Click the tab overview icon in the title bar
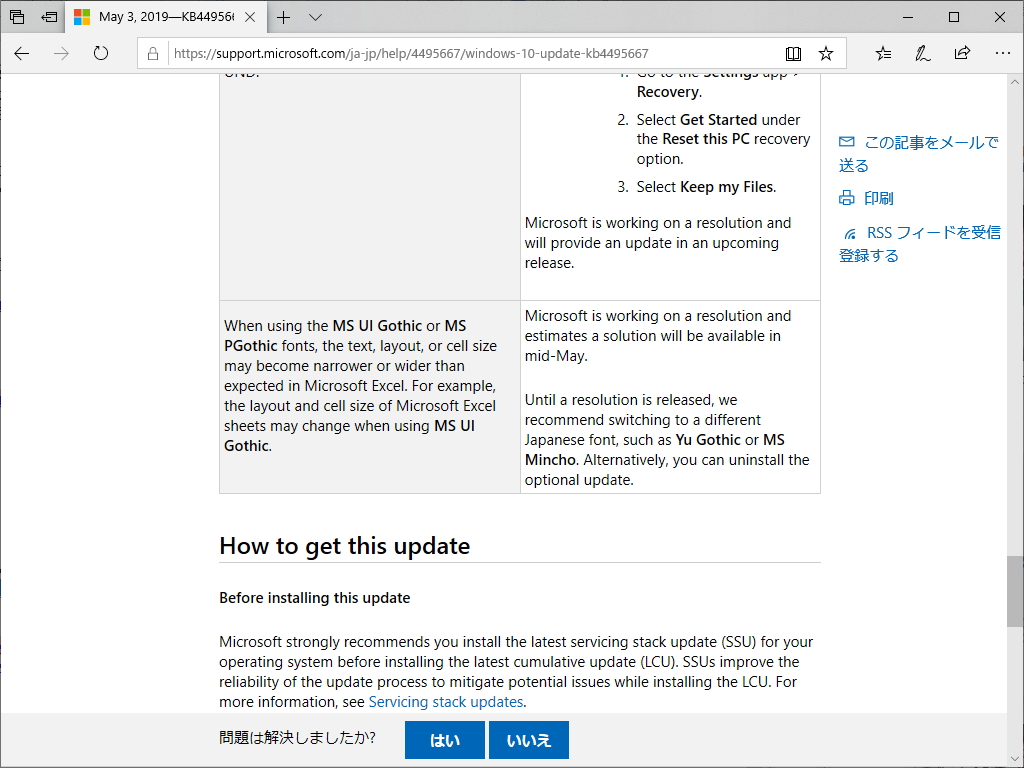Screen dimensions: 1024x768 click(17, 17)
